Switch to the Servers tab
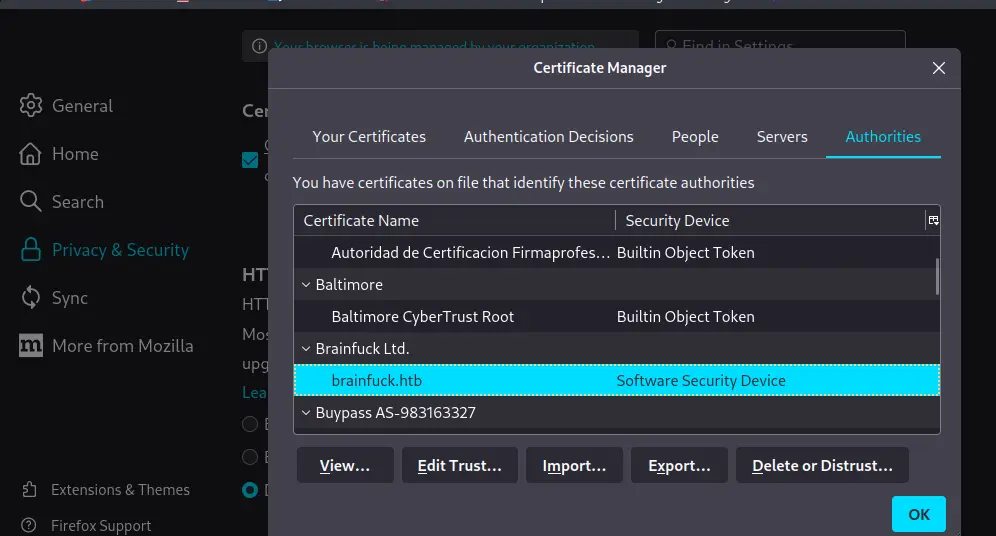 point(782,137)
